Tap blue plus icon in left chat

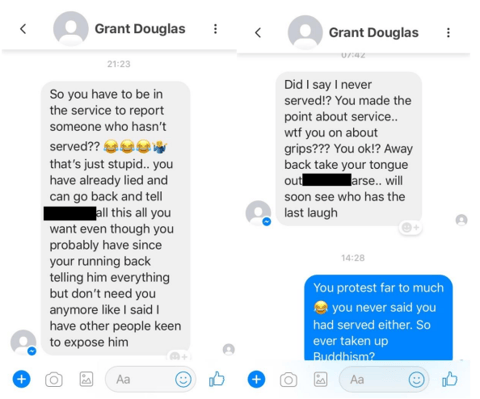pyautogui.click(x=22, y=379)
